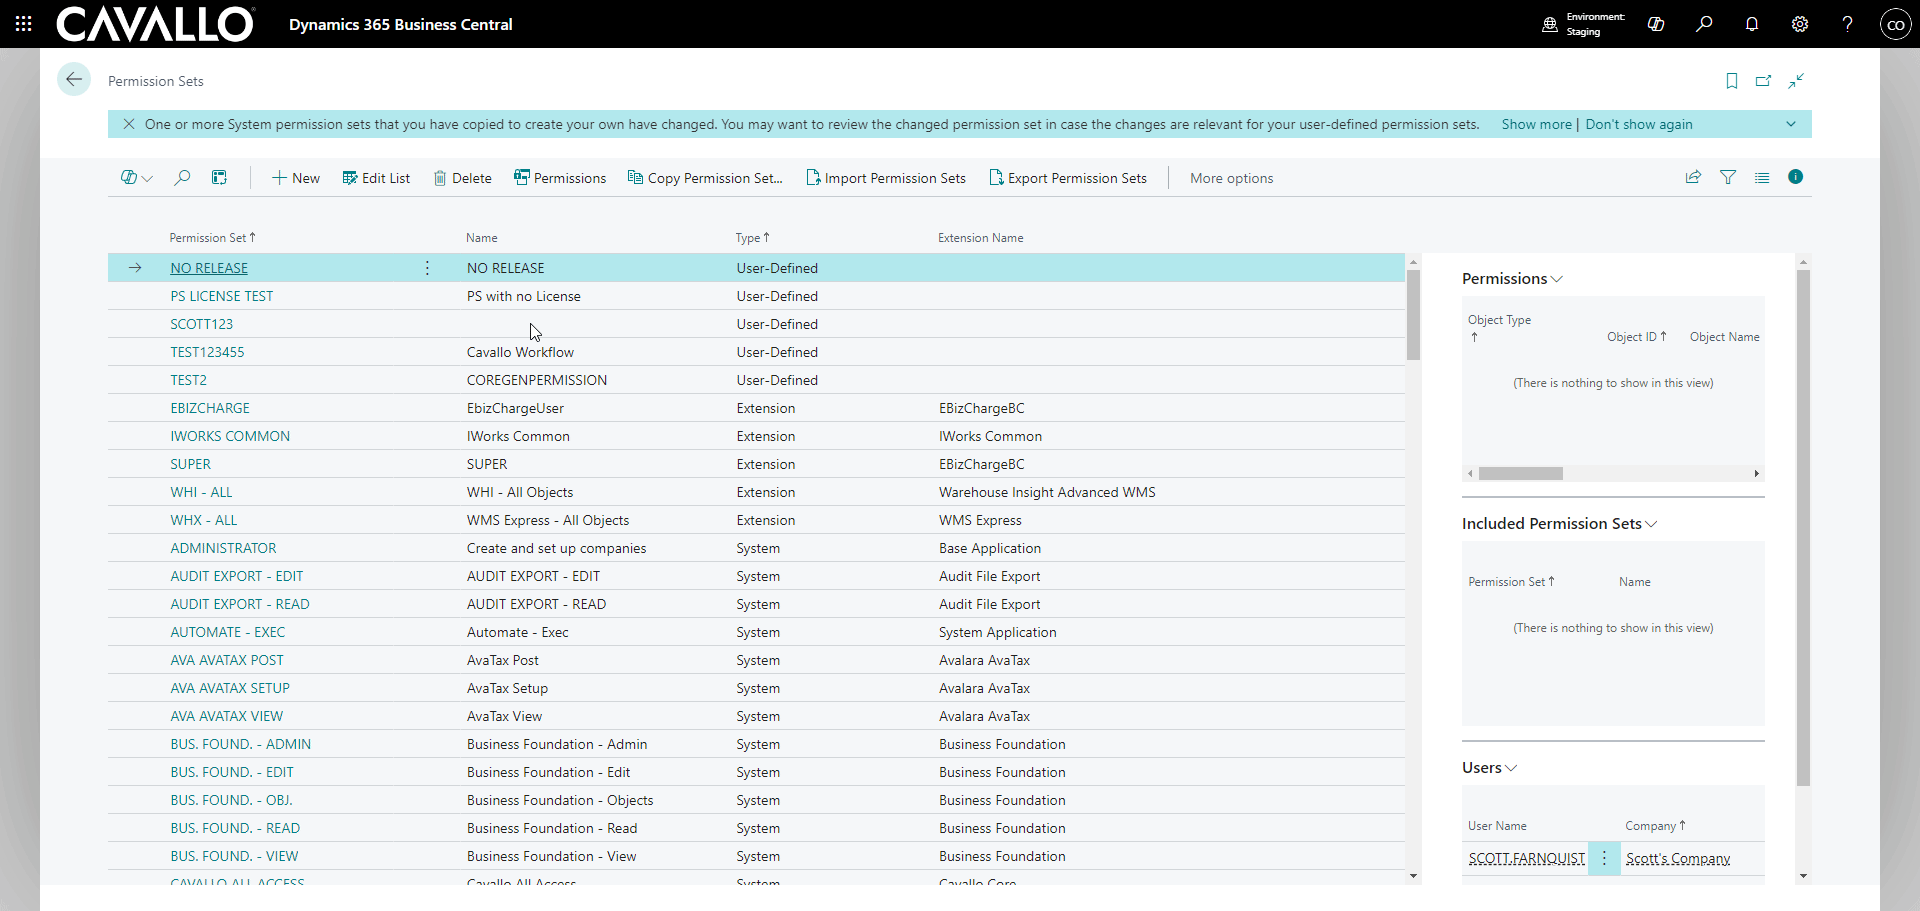Click the permission list vertical scrollbar
The height and width of the screenshot is (911, 1920).
(1413, 315)
